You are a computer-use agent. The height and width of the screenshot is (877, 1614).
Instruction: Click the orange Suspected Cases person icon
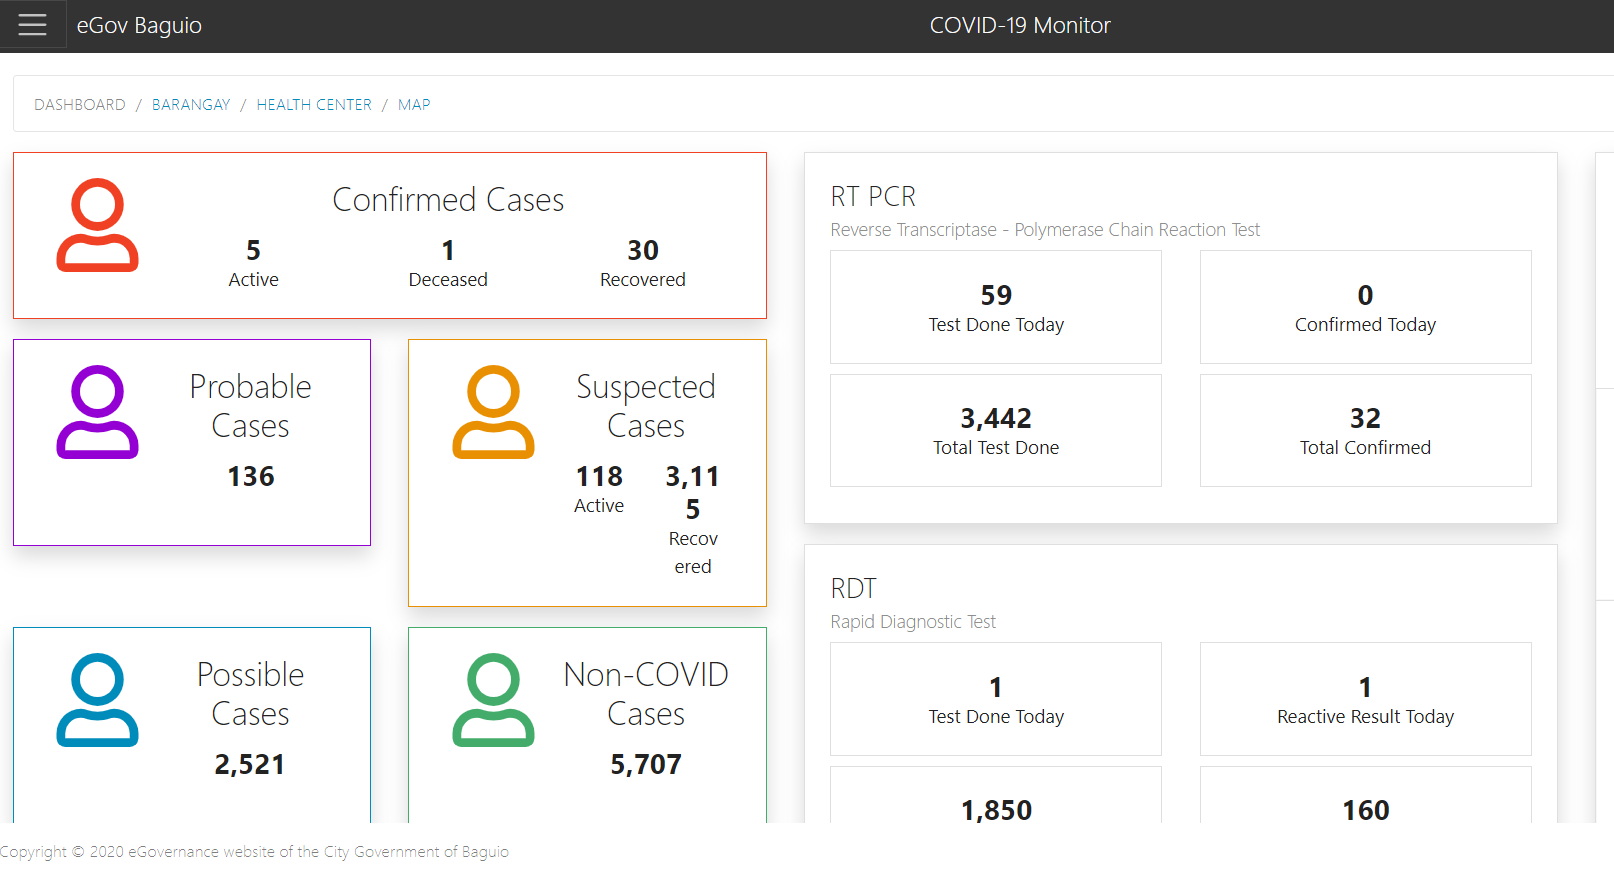tap(493, 412)
